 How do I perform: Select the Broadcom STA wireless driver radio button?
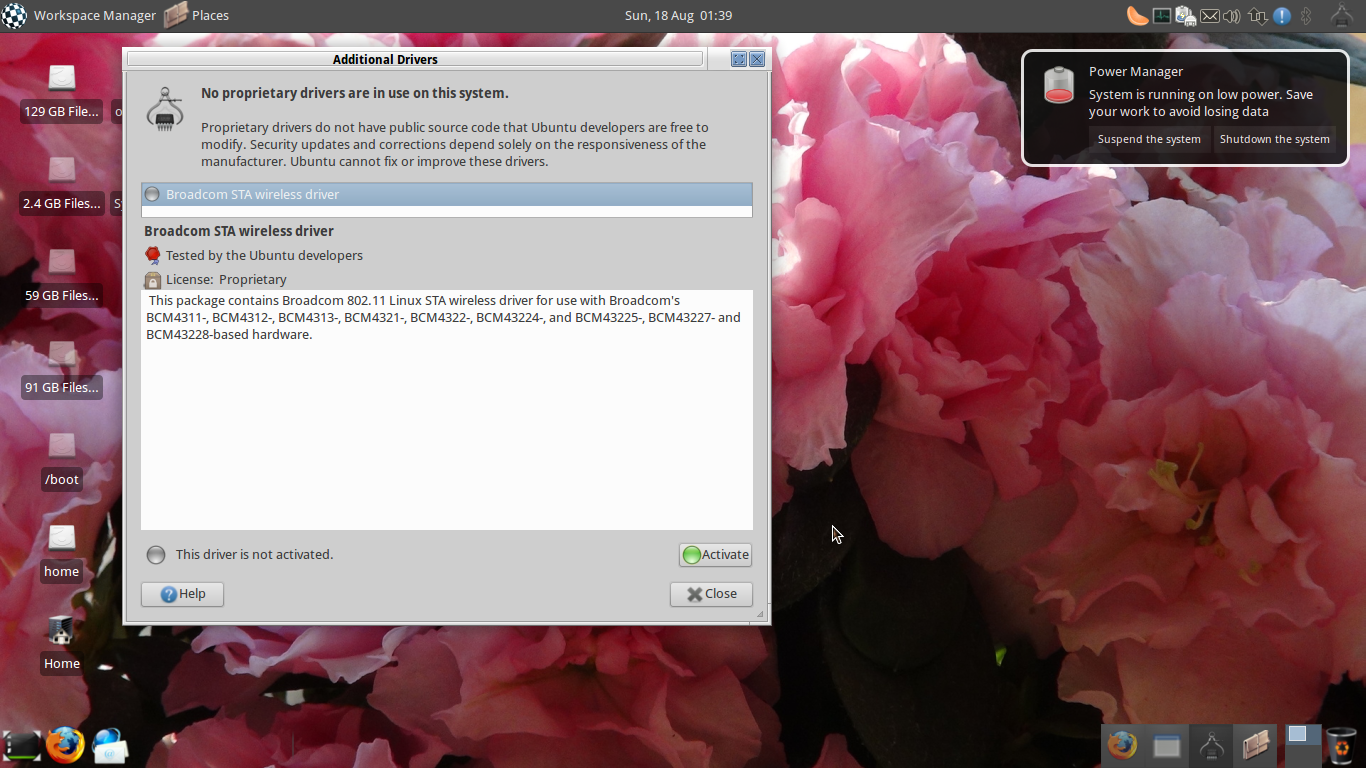tap(152, 194)
